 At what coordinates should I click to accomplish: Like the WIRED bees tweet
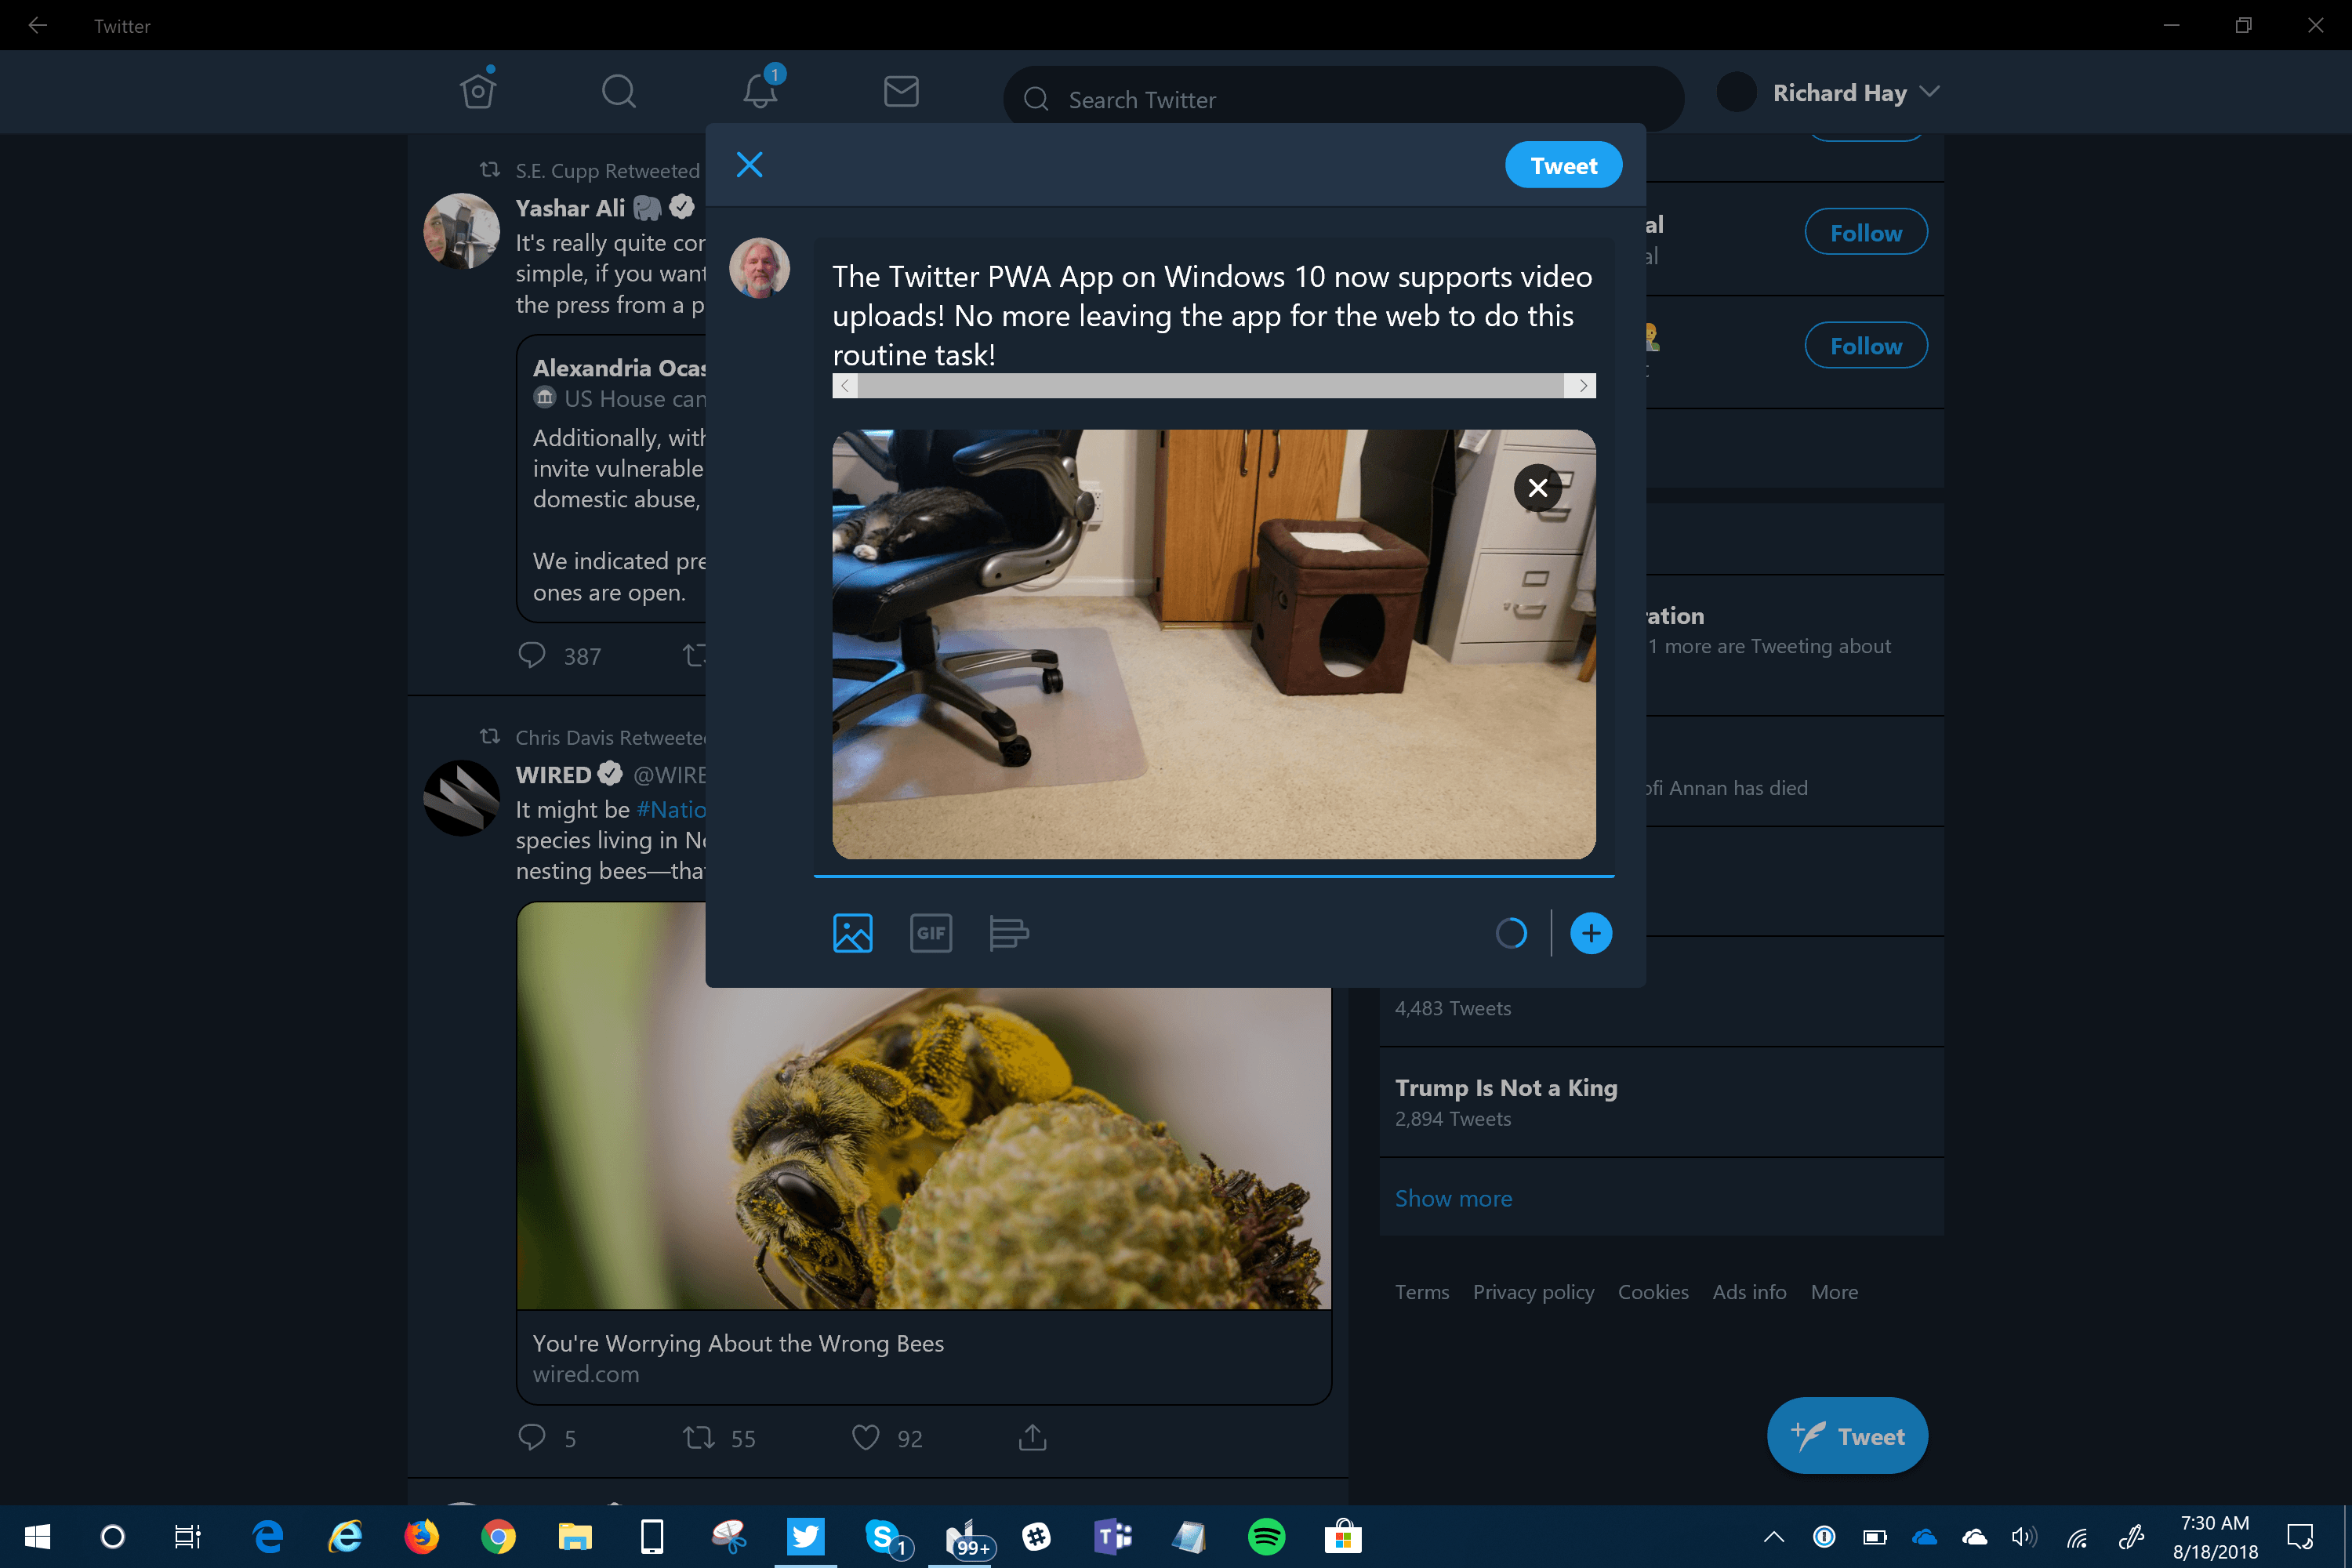(x=866, y=1438)
